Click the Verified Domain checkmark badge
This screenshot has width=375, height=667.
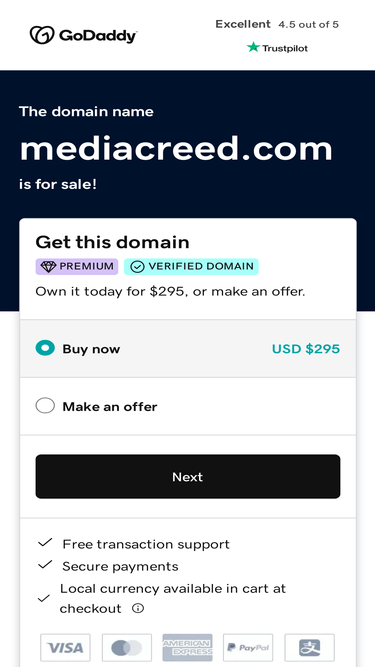[x=191, y=267]
